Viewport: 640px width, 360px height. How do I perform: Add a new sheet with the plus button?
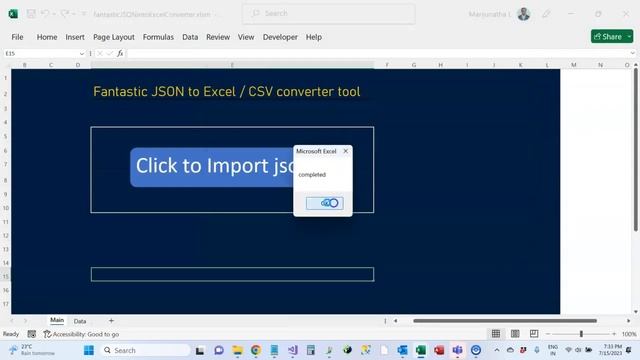click(111, 321)
